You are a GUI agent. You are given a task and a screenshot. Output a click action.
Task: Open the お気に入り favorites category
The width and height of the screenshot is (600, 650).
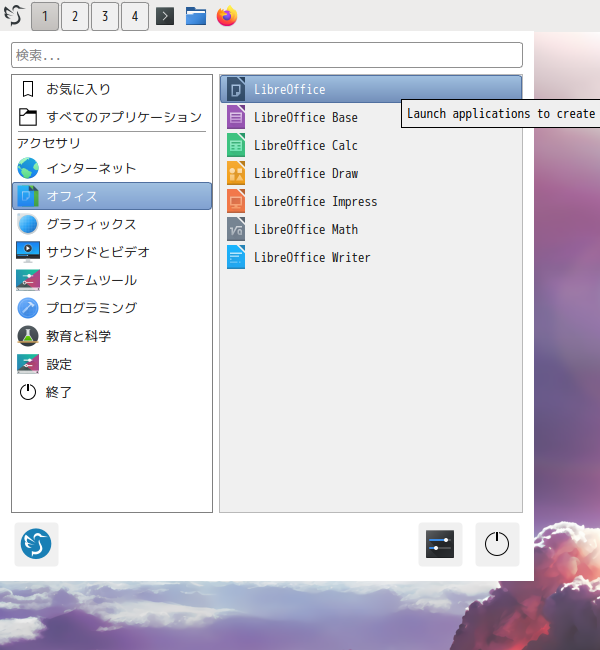click(112, 89)
